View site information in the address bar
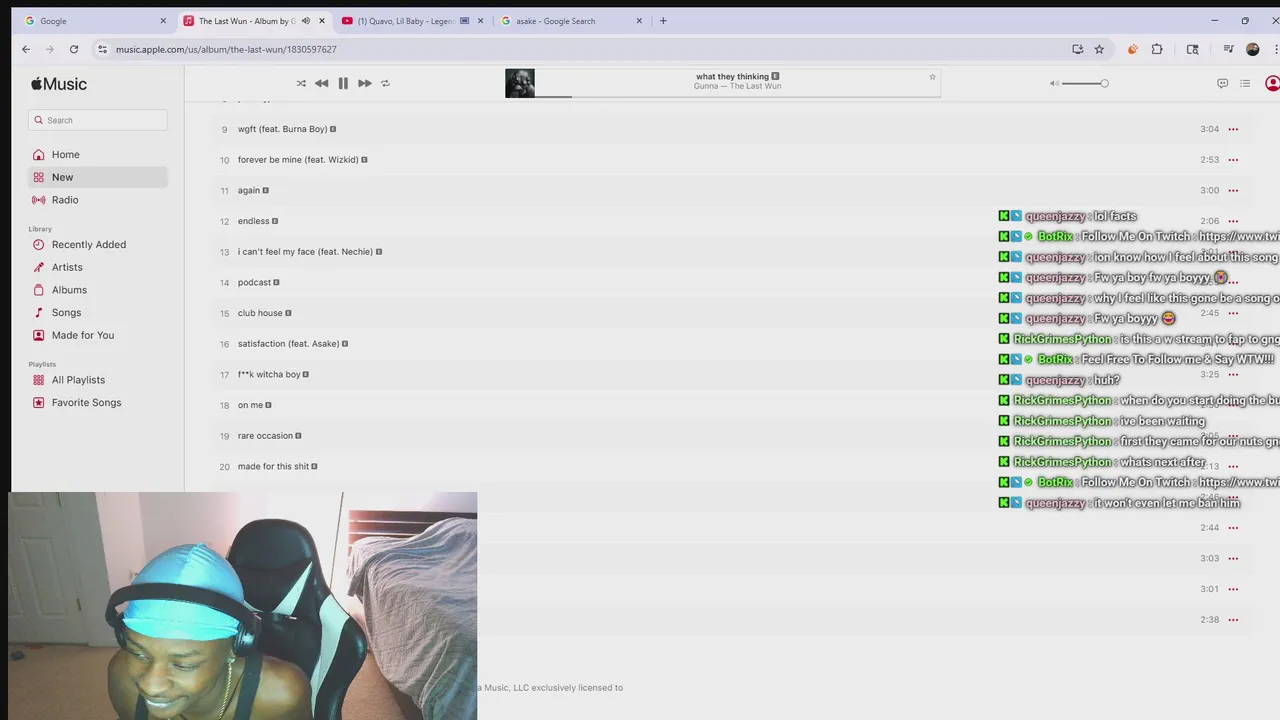Viewport: 1280px width, 720px height. click(x=102, y=49)
